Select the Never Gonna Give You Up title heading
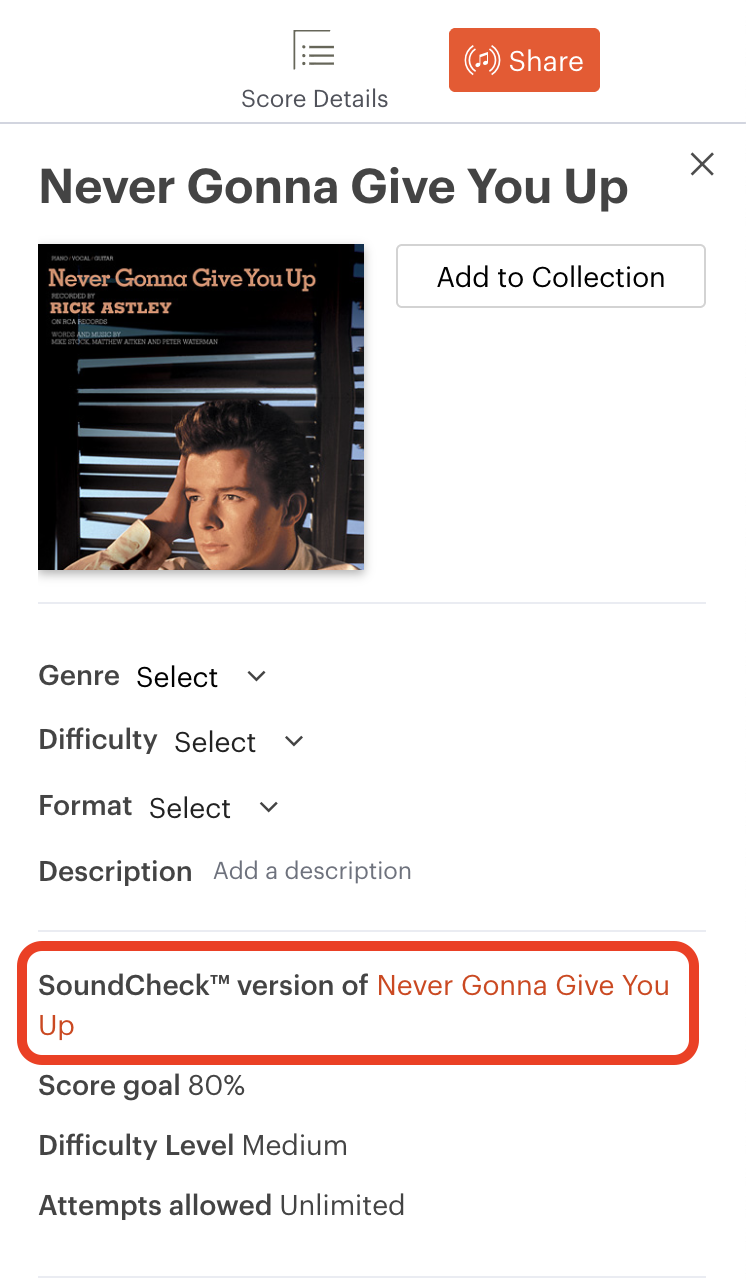The height and width of the screenshot is (1280, 746). (x=333, y=187)
